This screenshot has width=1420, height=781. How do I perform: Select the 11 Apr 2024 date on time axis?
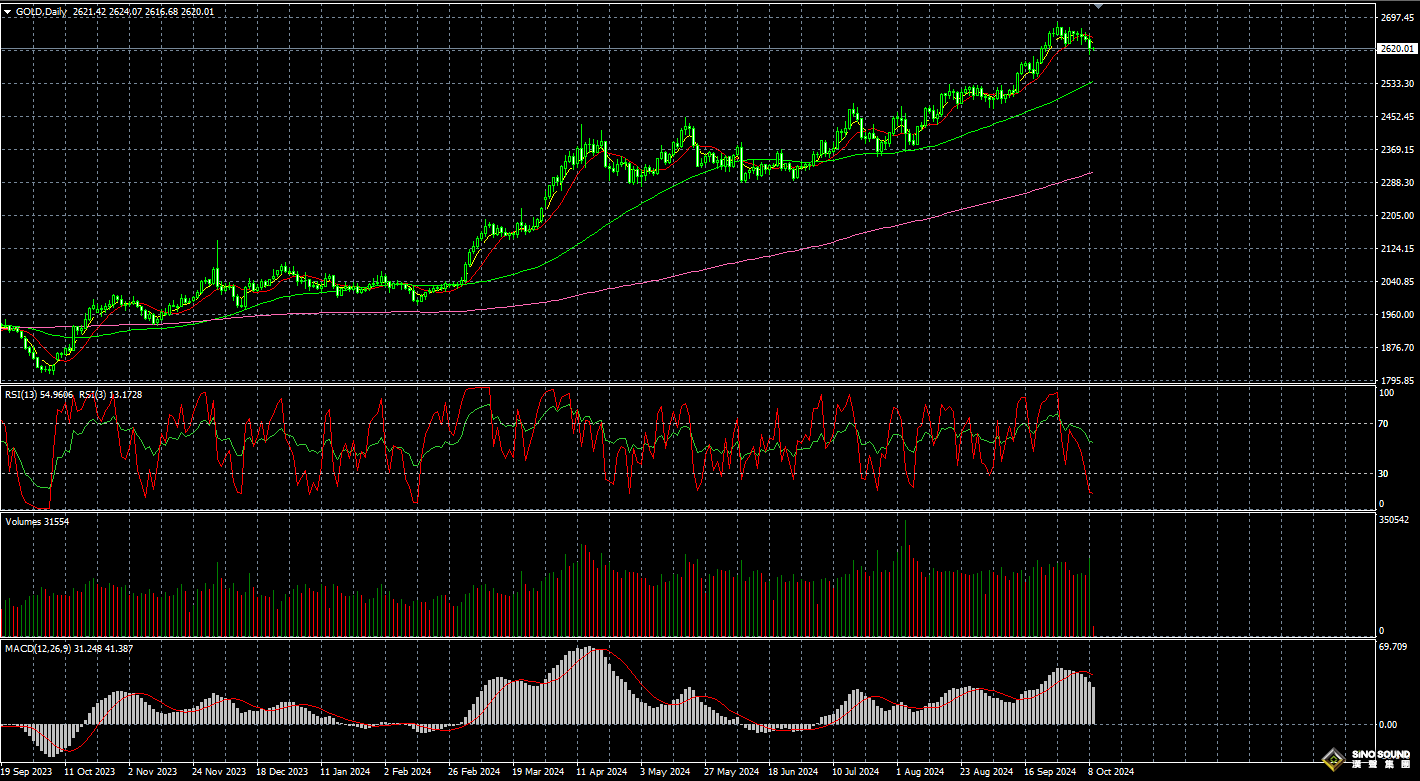coord(602,772)
